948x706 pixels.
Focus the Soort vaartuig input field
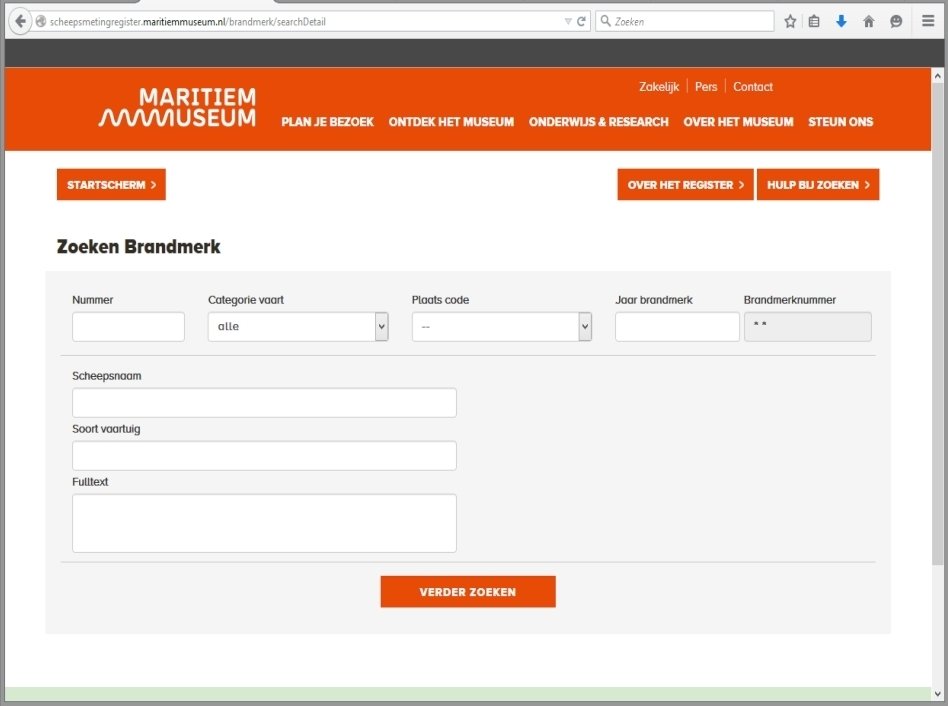point(264,456)
